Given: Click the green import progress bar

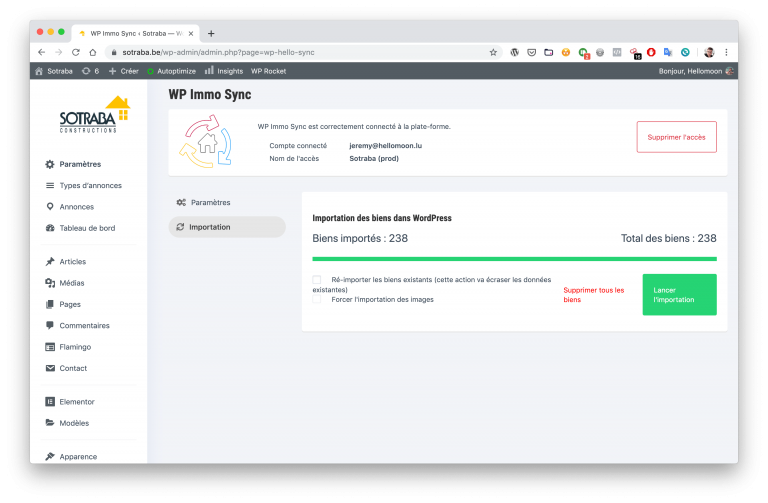Looking at the screenshot, I should (514, 259).
